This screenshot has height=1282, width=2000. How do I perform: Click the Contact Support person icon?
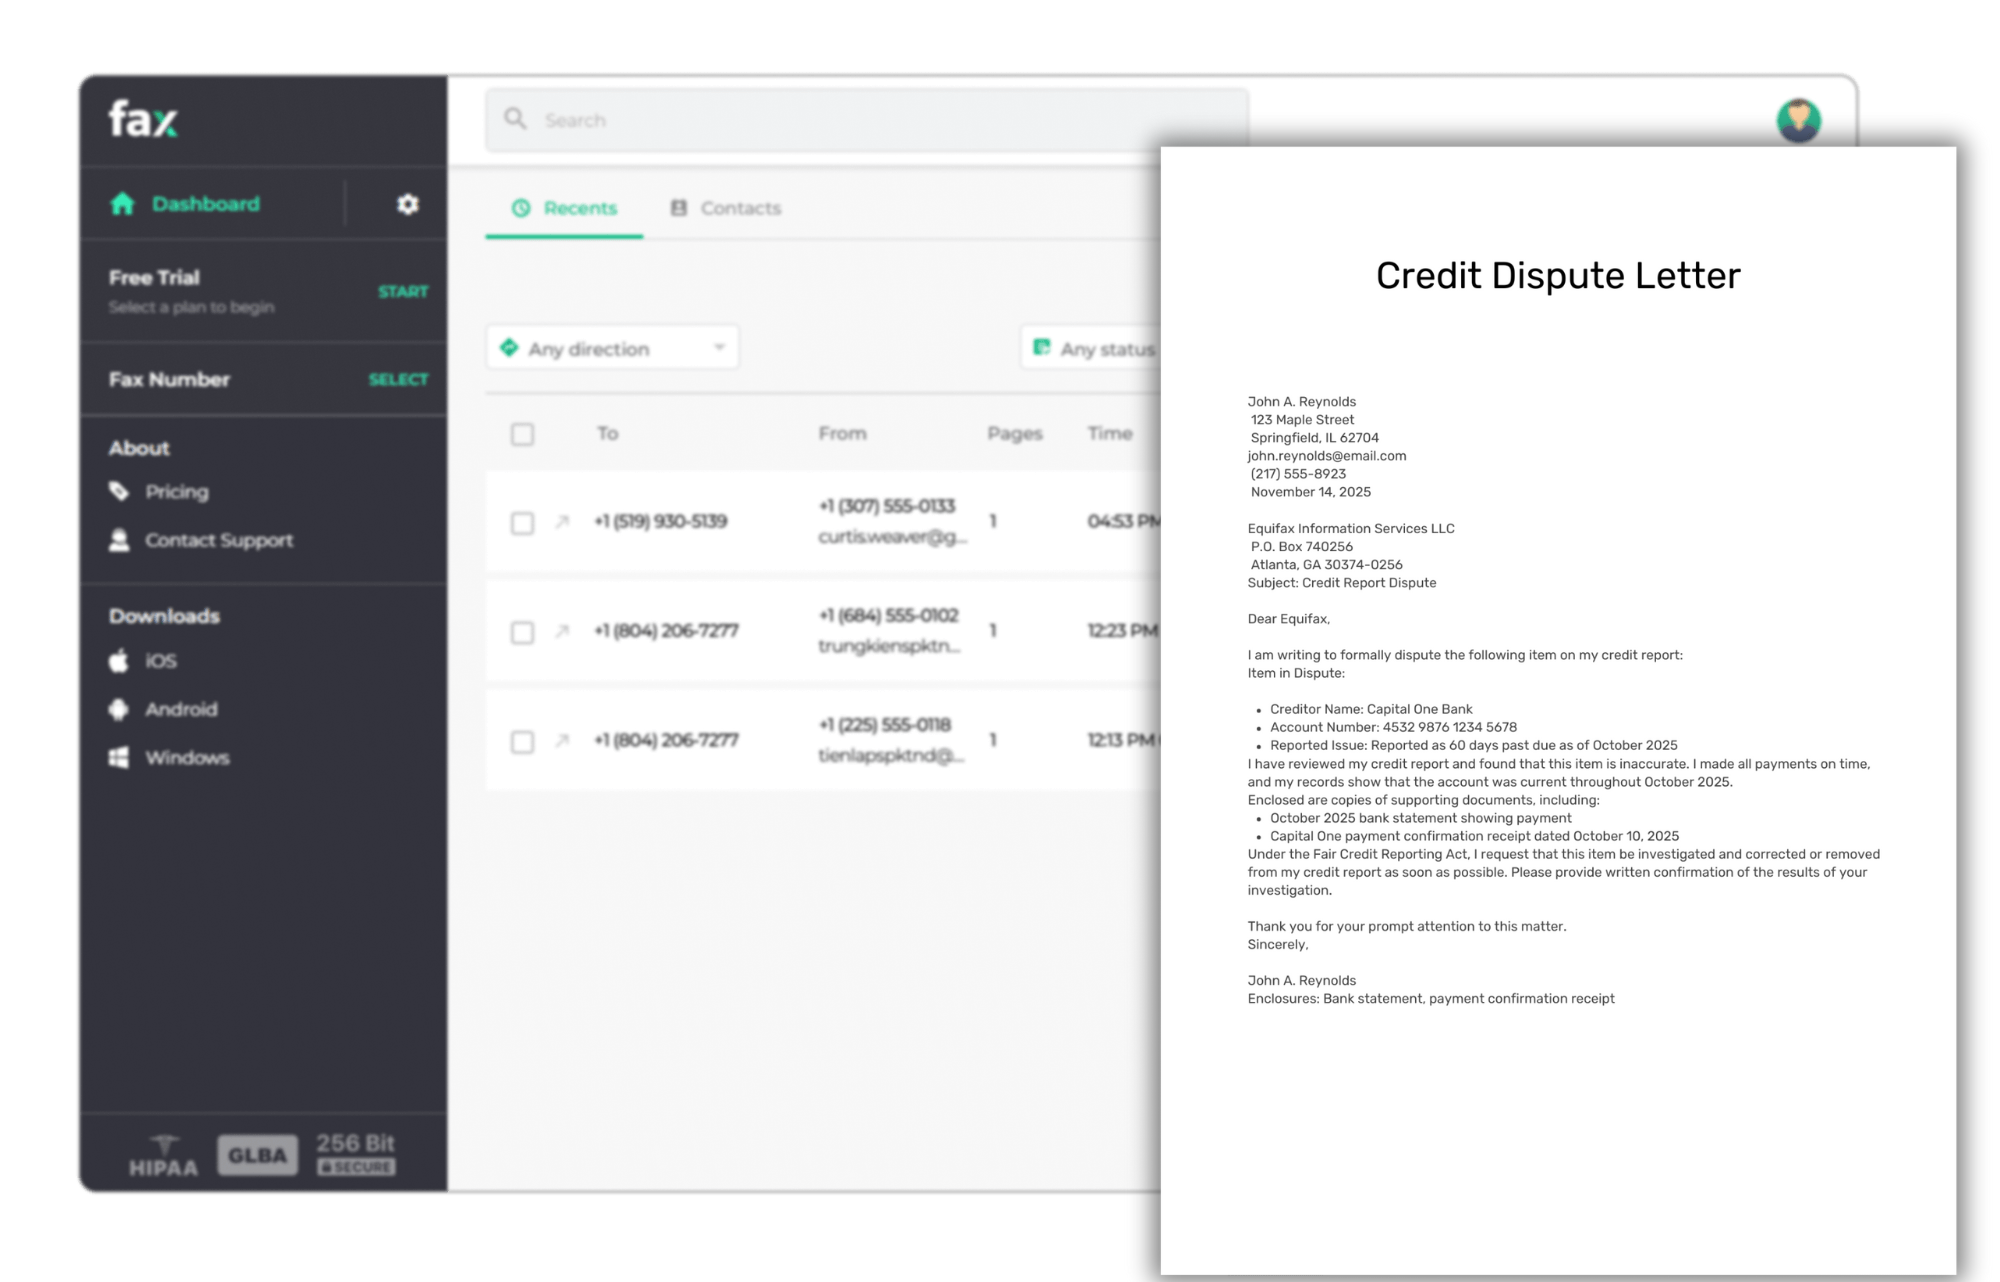pyautogui.click(x=119, y=540)
